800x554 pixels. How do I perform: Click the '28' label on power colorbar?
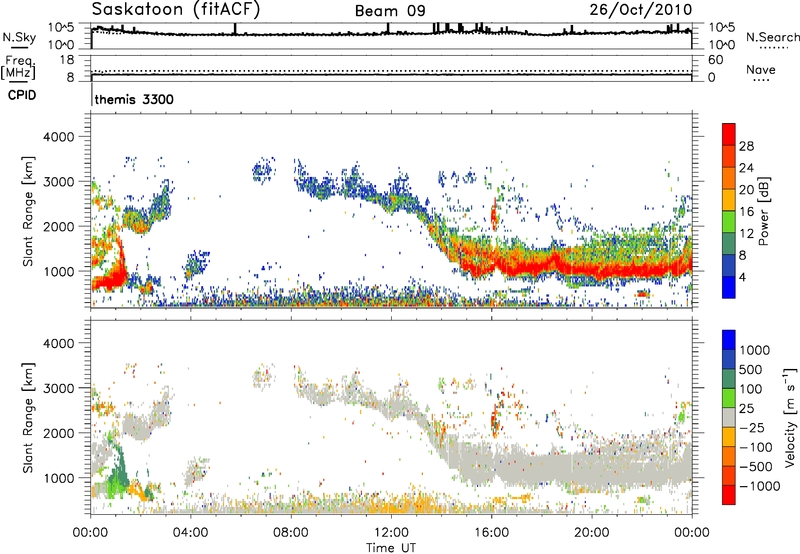point(746,146)
